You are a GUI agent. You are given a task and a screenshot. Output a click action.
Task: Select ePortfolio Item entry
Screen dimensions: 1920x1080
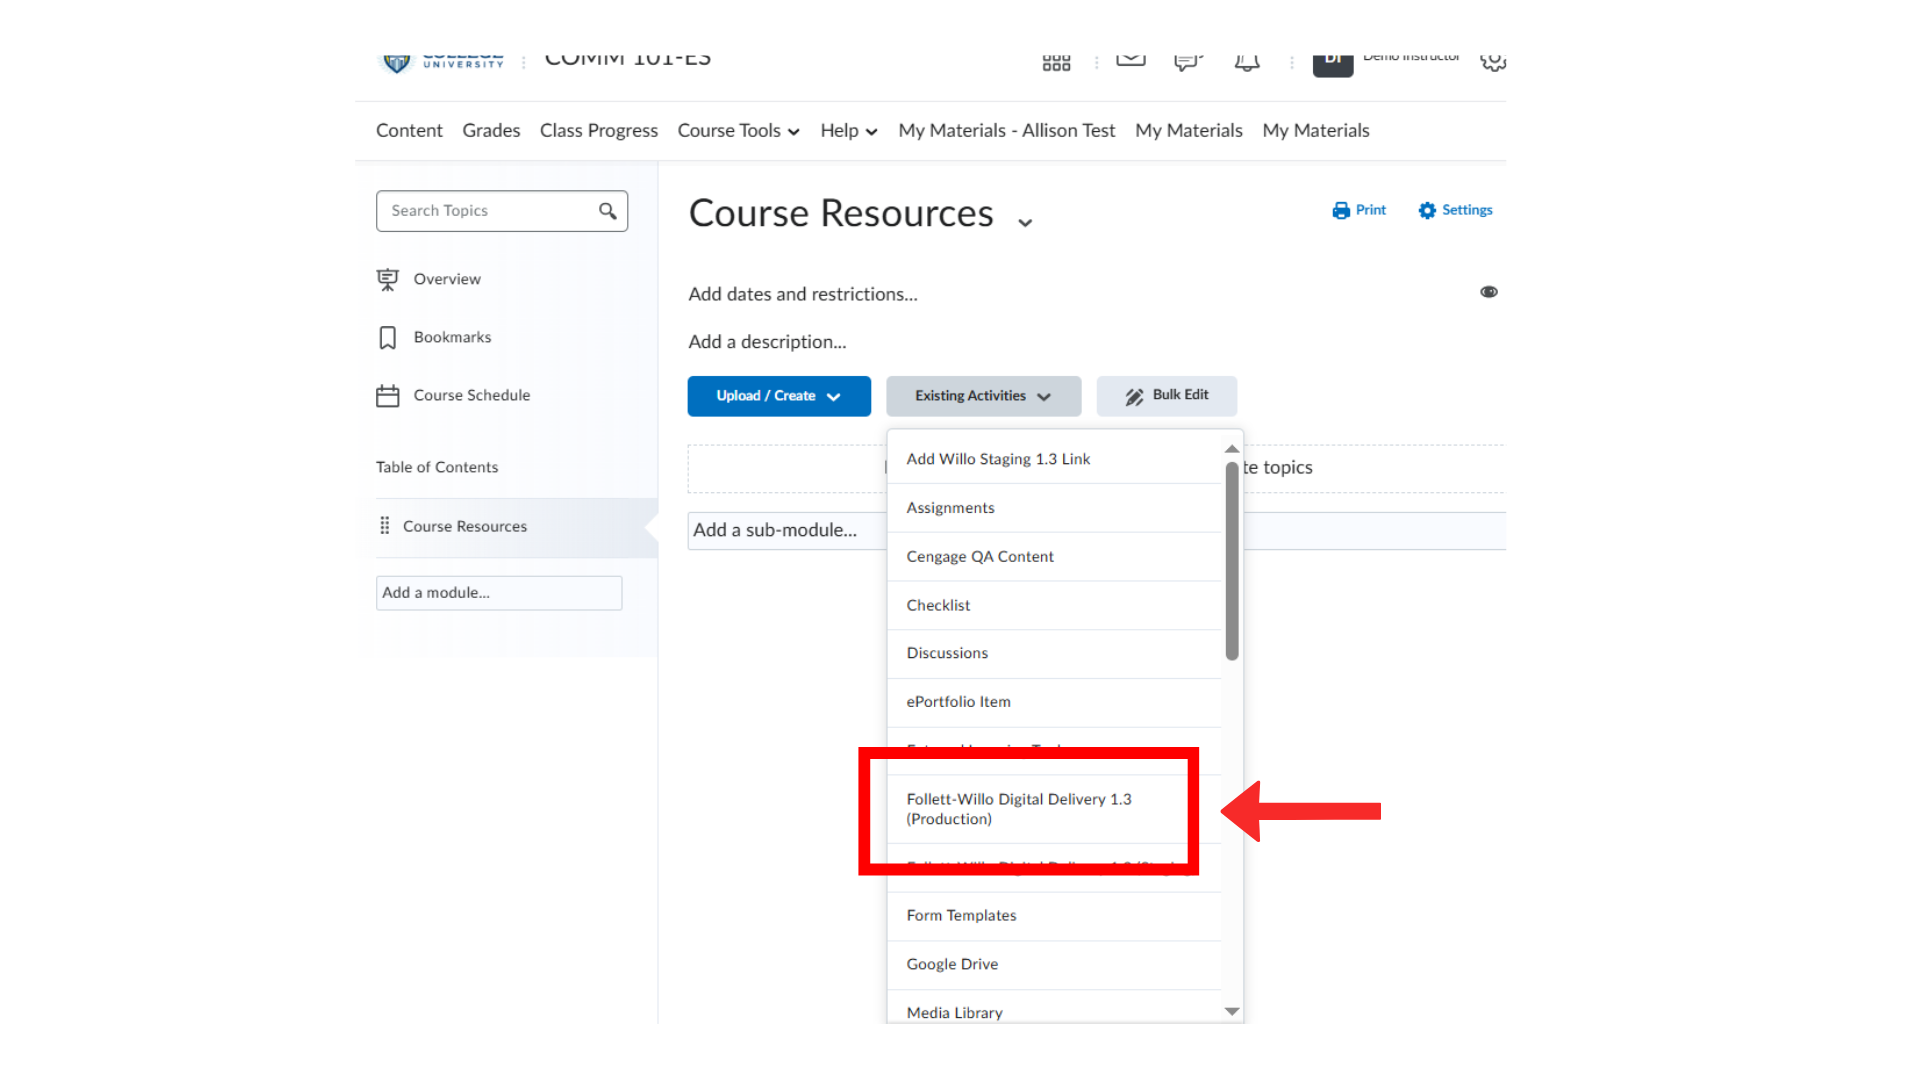tap(1054, 702)
